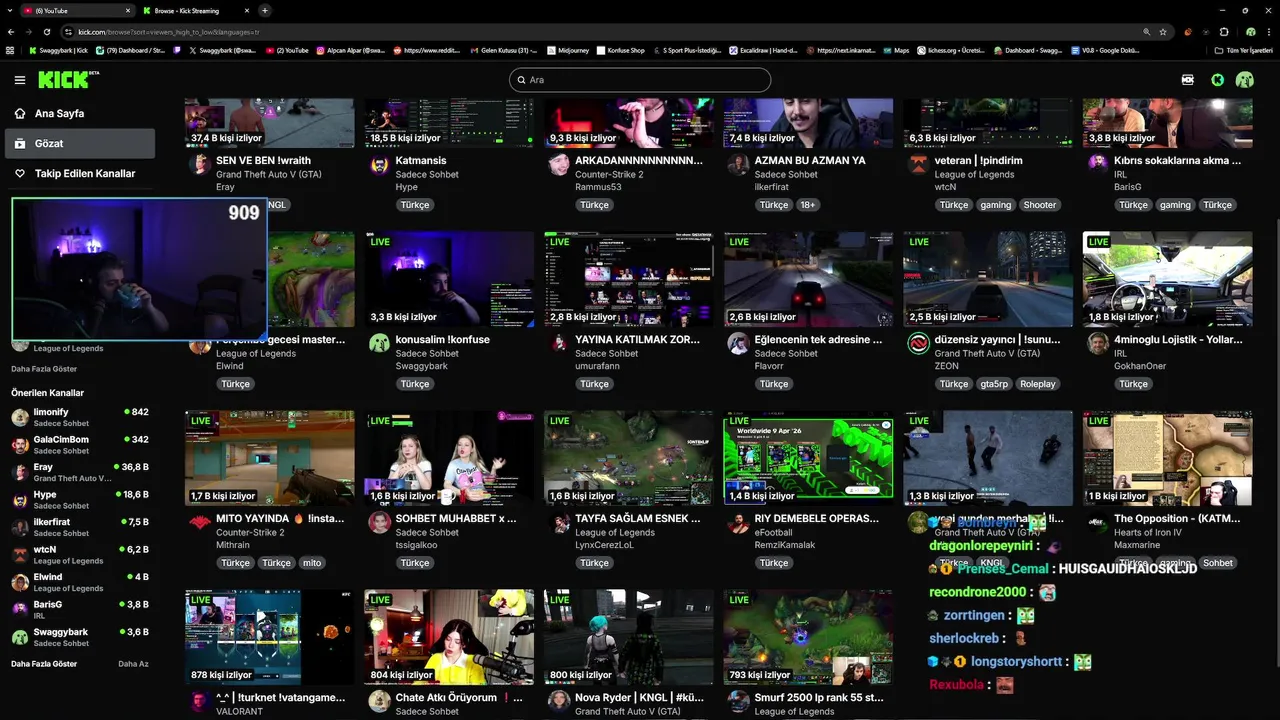Click RemziKamalak streamer avatar
Viewport: 1280px width, 720px height.
click(x=738, y=523)
